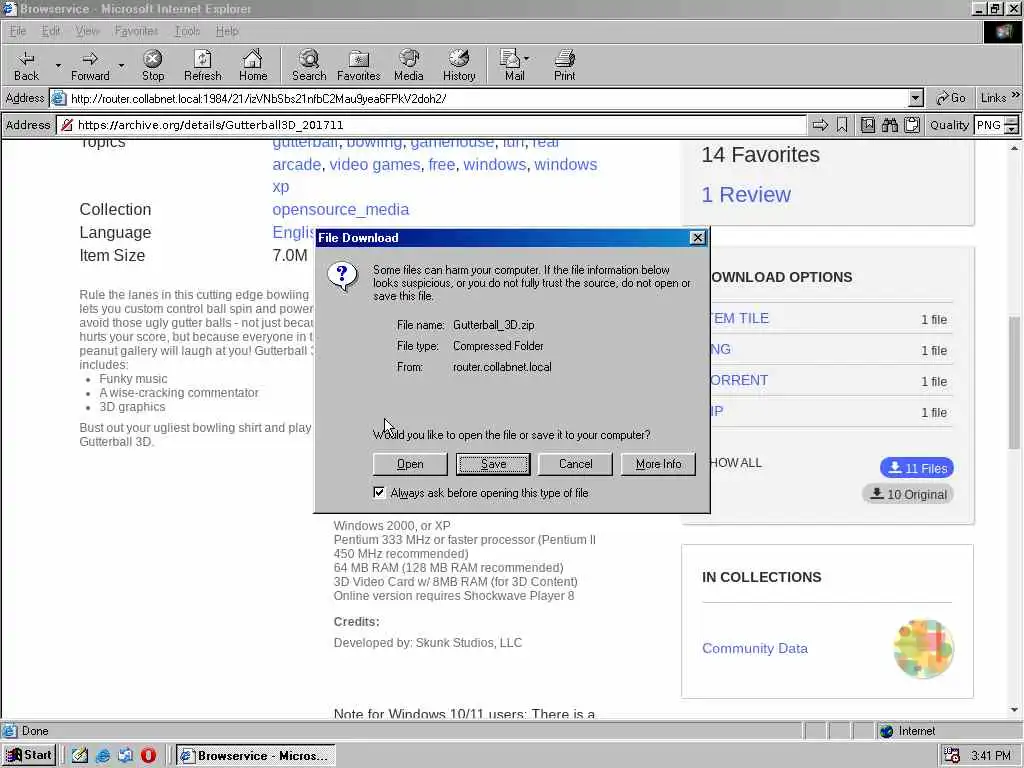Open the Favorites toolbar pane
The image size is (1024, 768).
pyautogui.click(x=359, y=65)
